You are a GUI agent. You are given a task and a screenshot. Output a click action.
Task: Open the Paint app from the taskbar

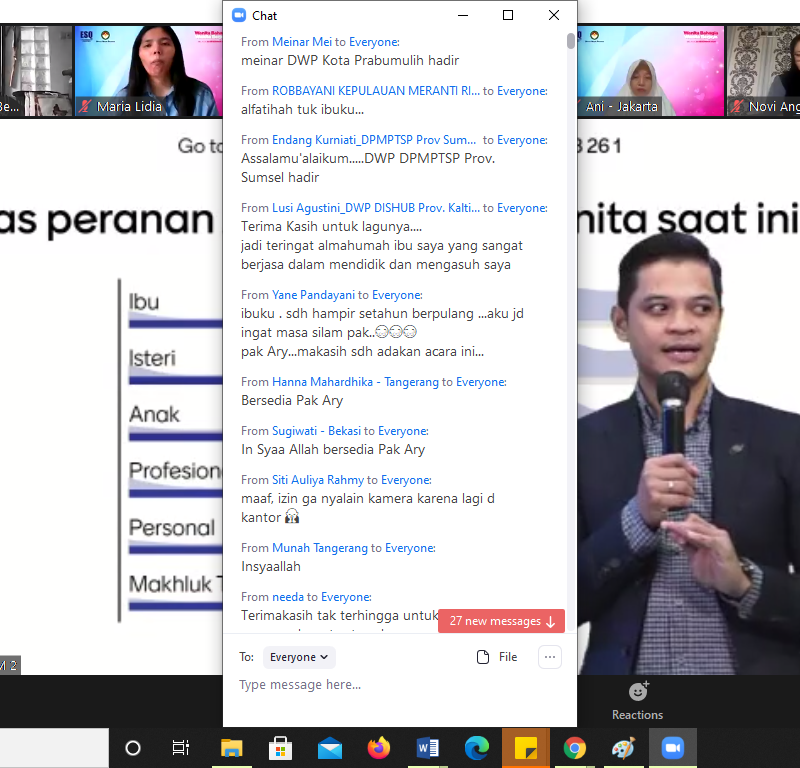point(623,748)
